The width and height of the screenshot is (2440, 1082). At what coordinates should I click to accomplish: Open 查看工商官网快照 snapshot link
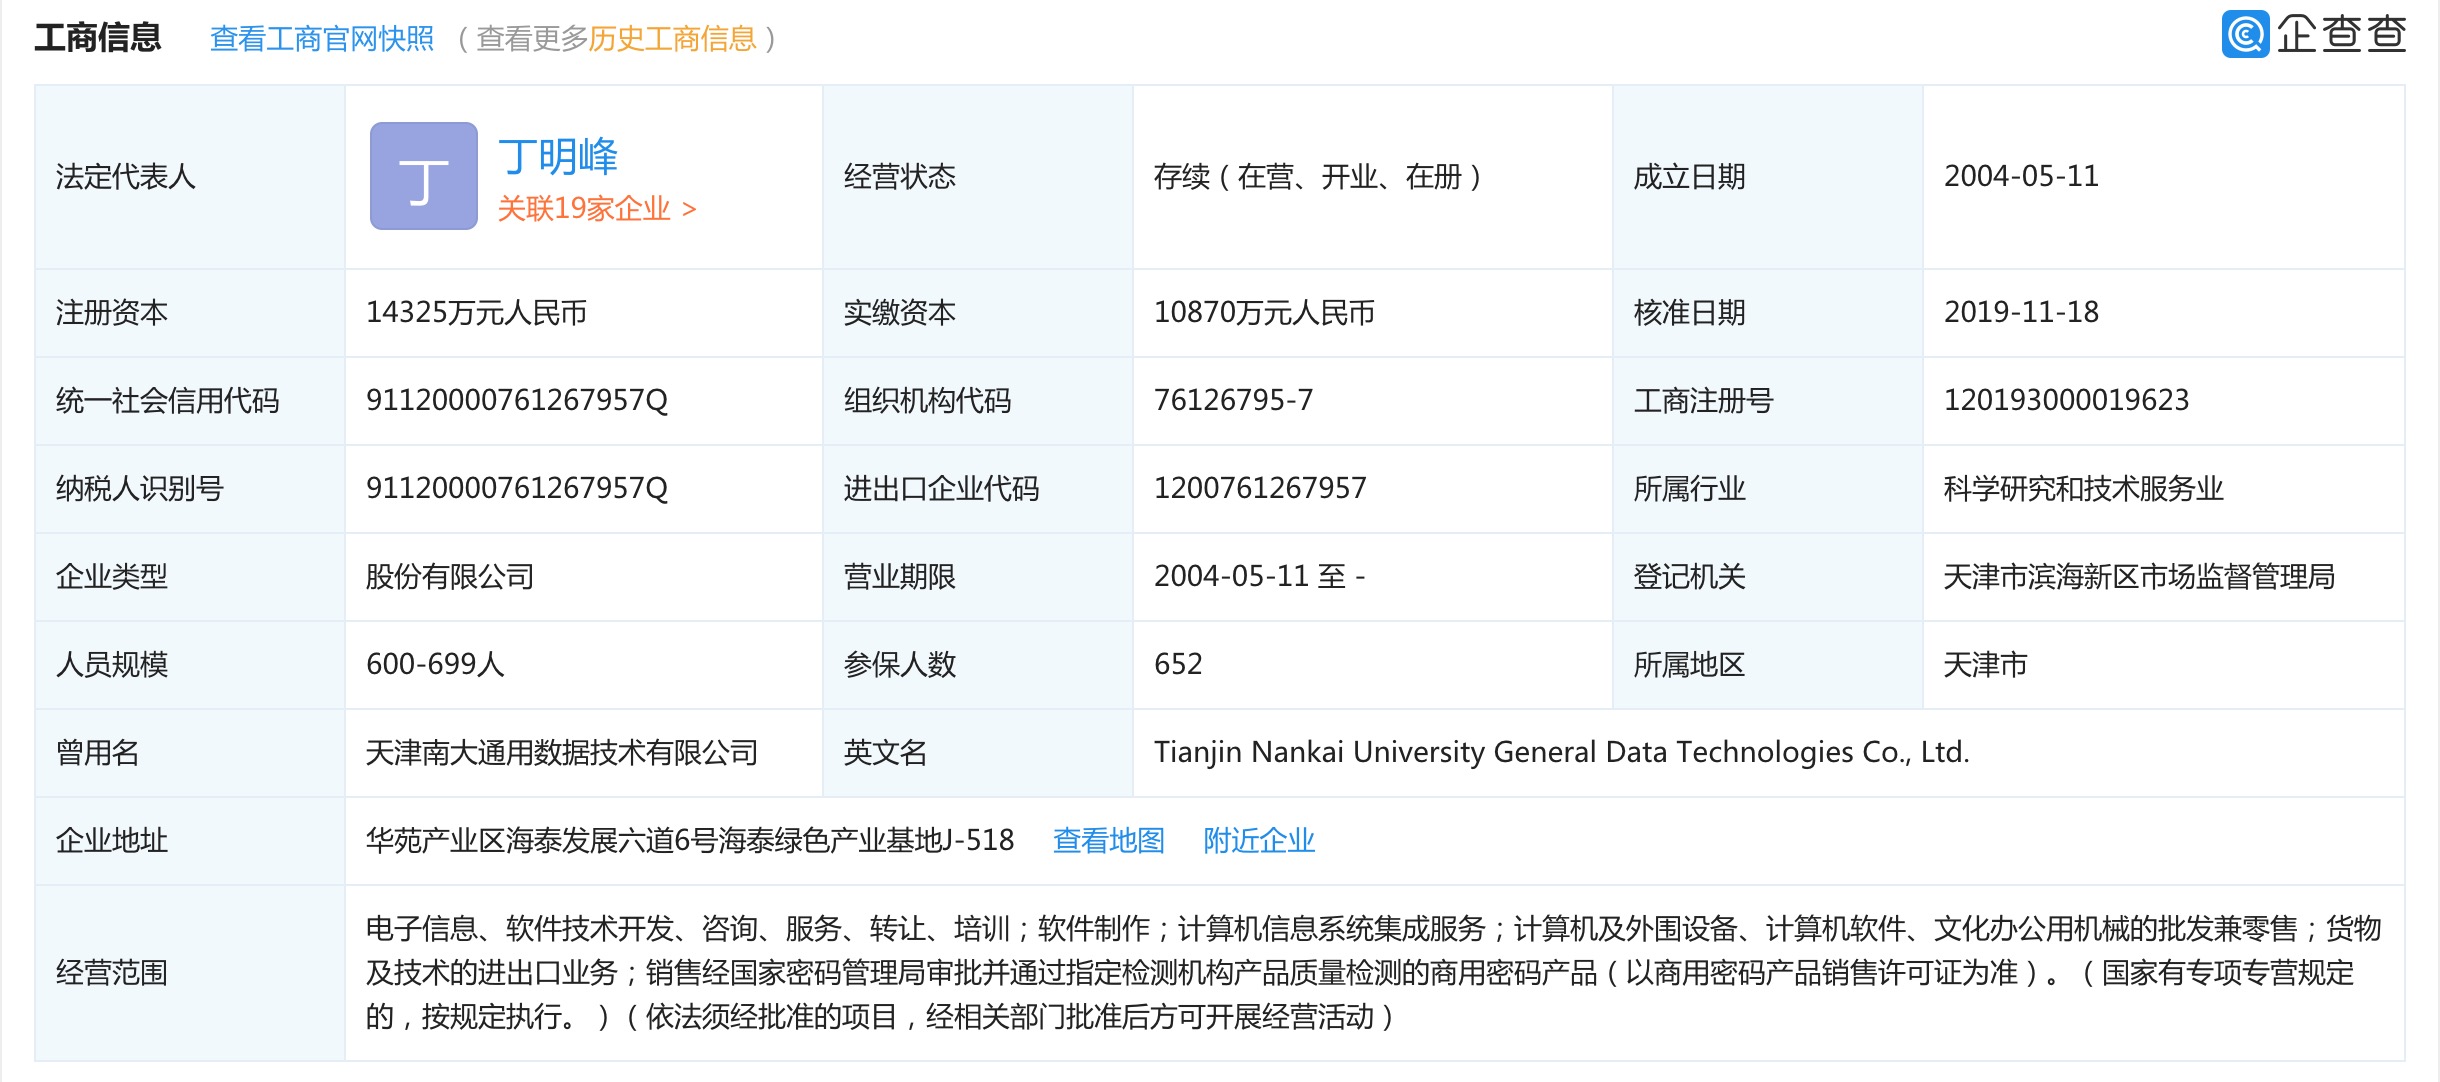tap(321, 39)
